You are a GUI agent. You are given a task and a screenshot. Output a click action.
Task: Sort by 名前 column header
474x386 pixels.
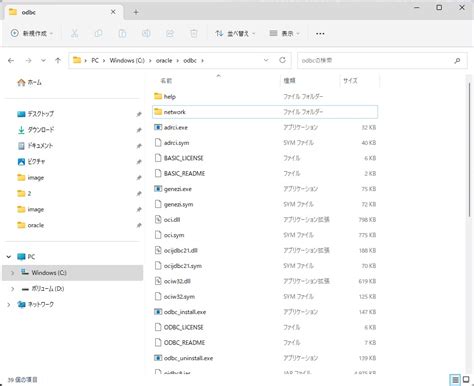(166, 81)
